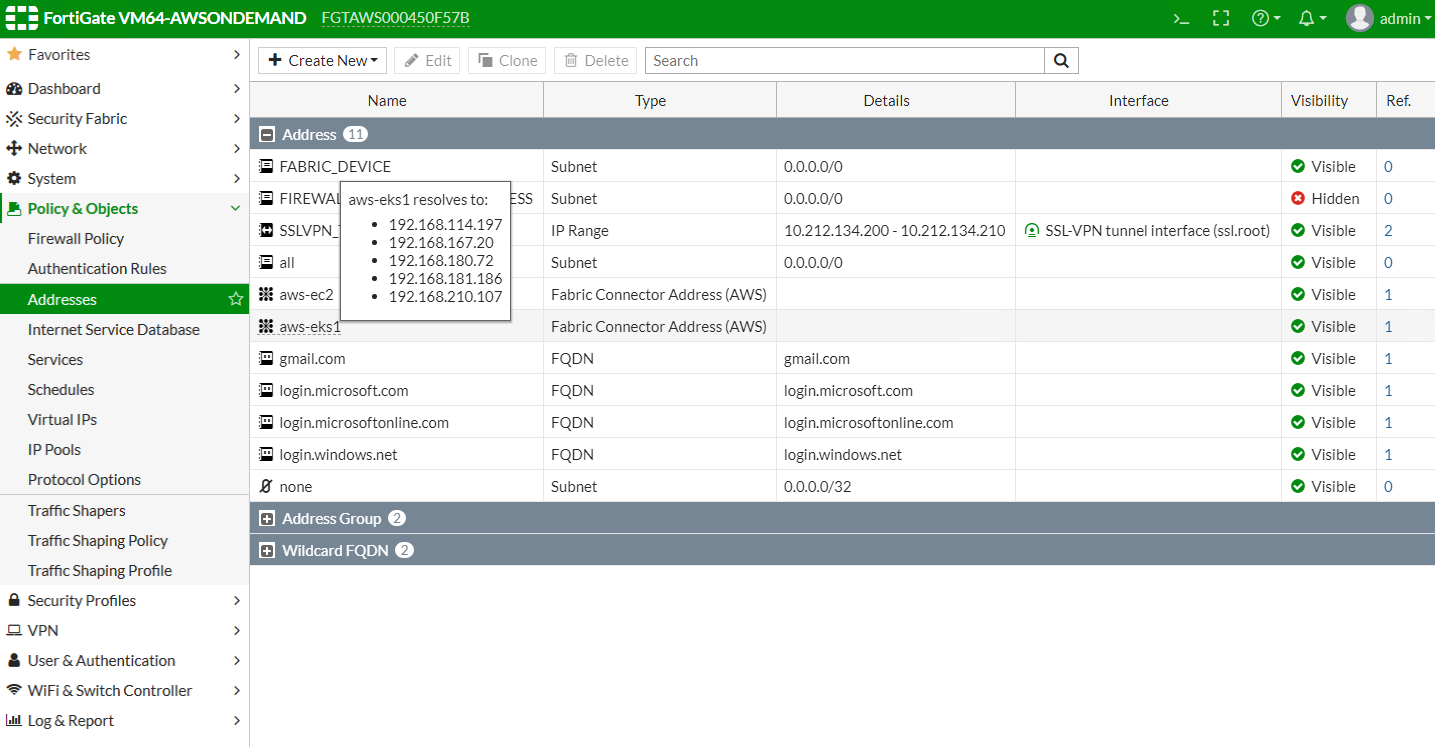Image resolution: width=1435 pixels, height=747 pixels.
Task: Click the hostname FGTAWS000450F57B link
Action: (x=395, y=18)
